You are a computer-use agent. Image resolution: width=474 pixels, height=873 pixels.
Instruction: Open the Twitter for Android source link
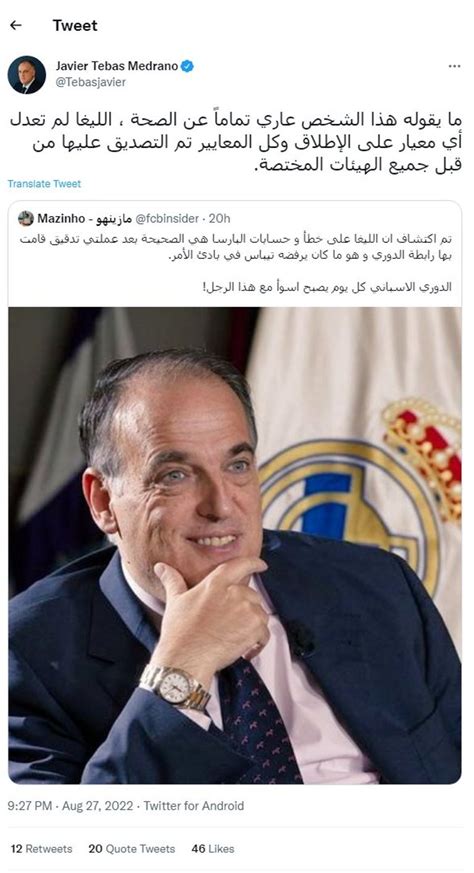(x=194, y=806)
